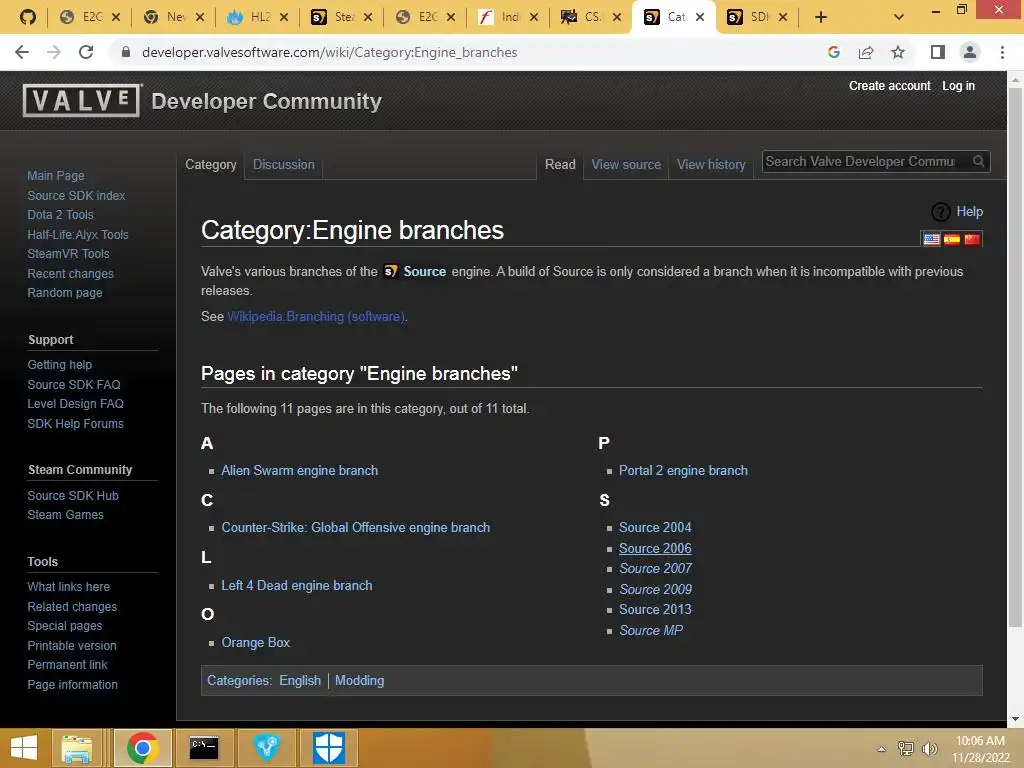Switch to the HL2 browser tab
The image size is (1024, 768).
coord(257,17)
